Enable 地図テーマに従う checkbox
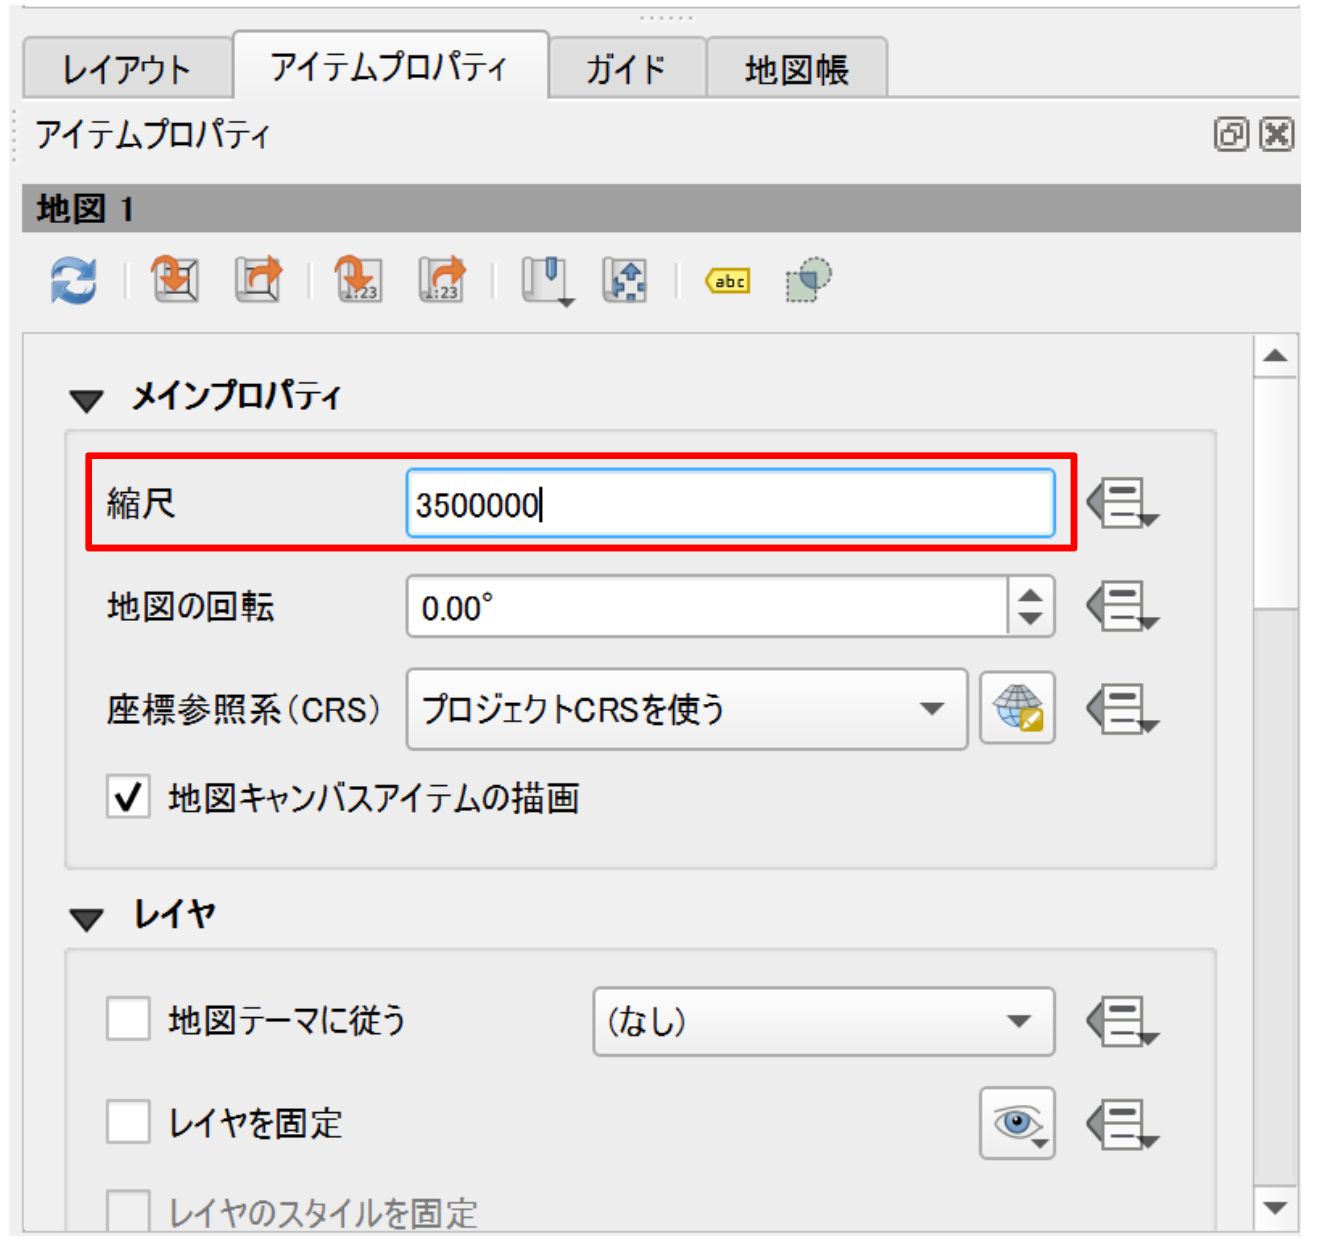This screenshot has height=1246, width=1318. (128, 1019)
